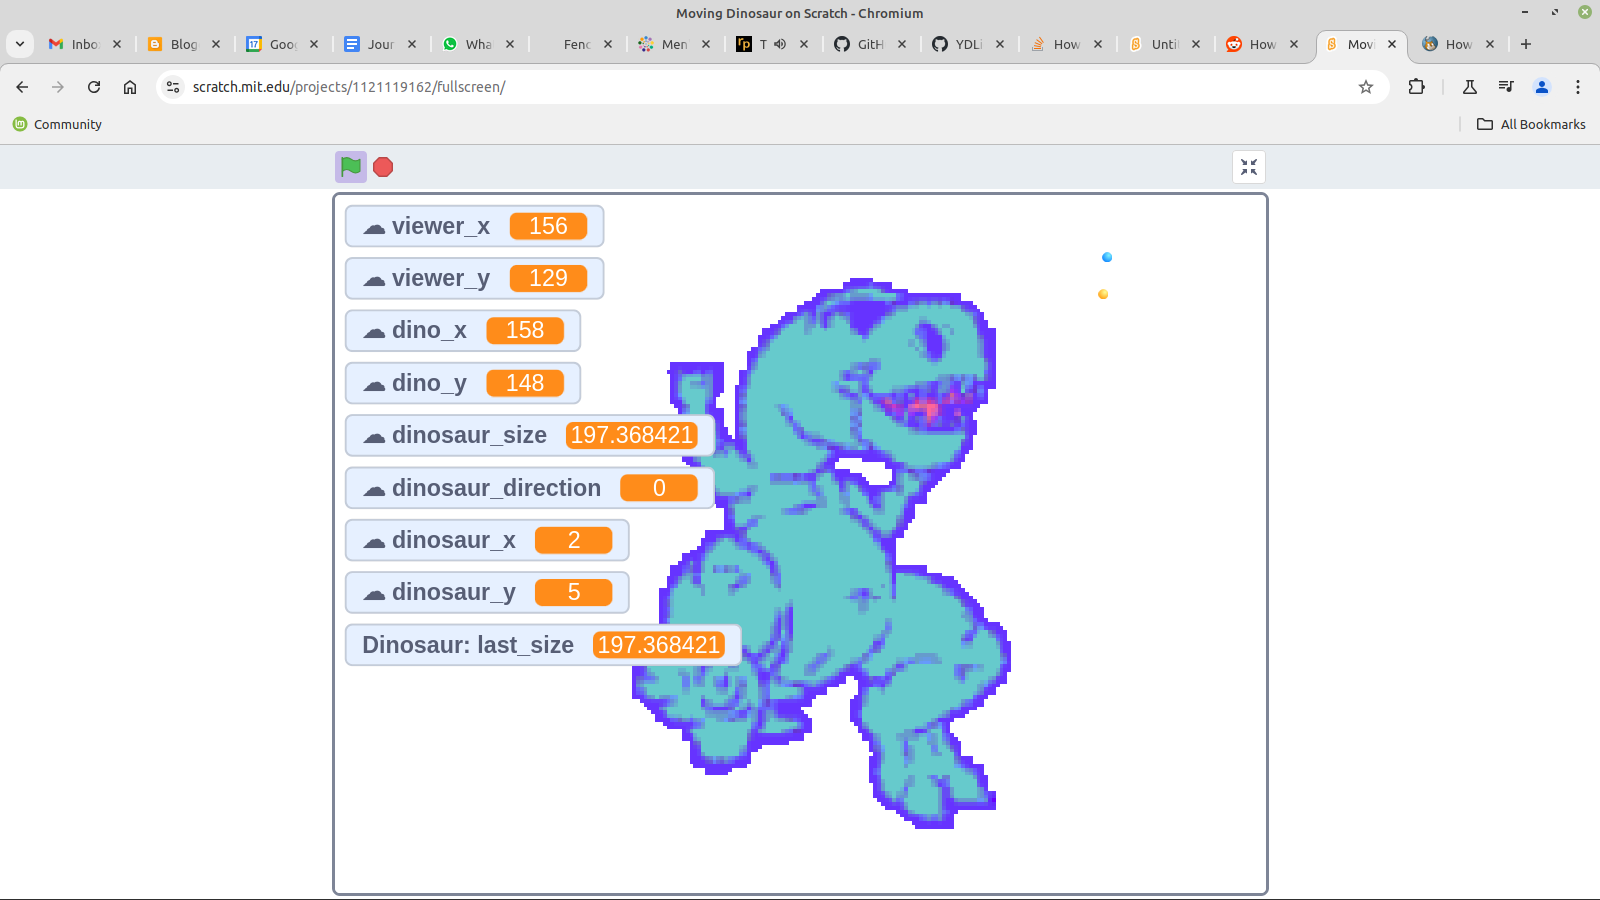The width and height of the screenshot is (1600, 900).
Task: Go forward with the browser forward arrow
Action: pyautogui.click(x=58, y=87)
